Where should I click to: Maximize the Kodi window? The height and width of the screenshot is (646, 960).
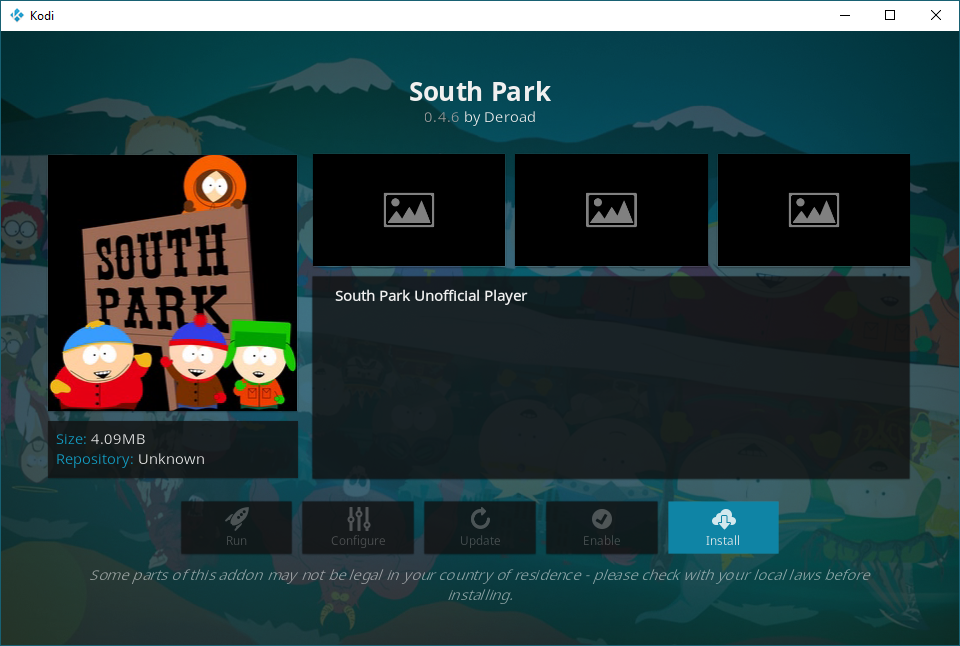point(890,15)
